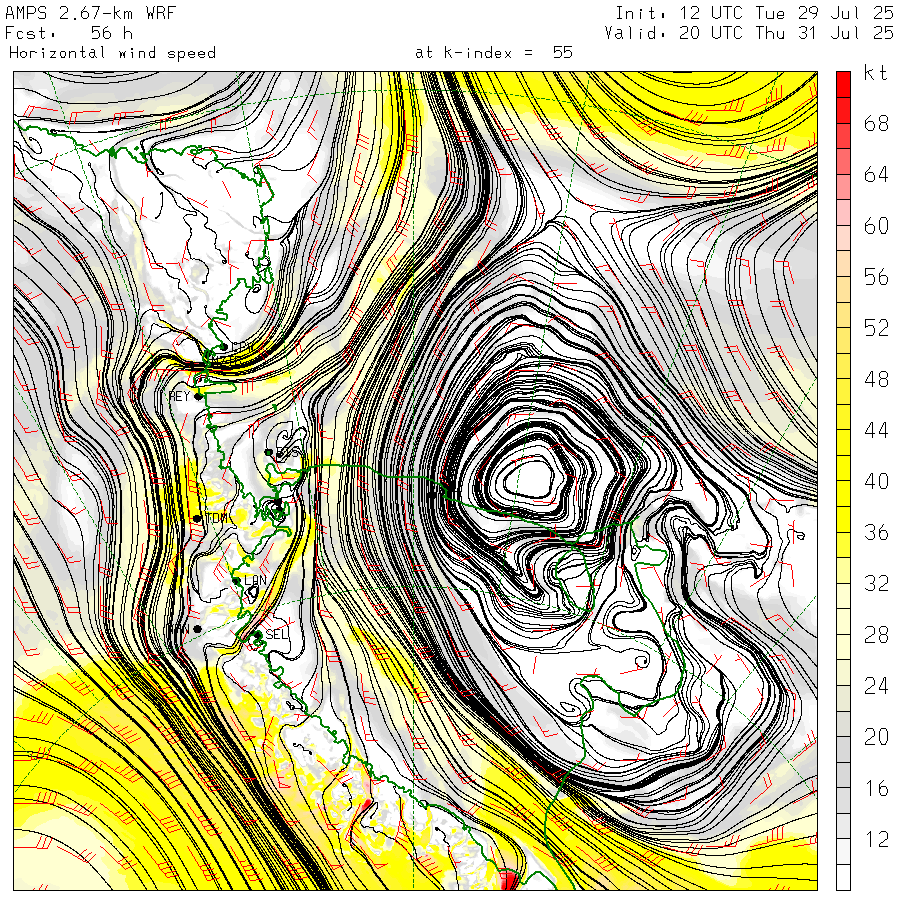This screenshot has height=900, width=900.
Task: Click the "Horizontal wind speed" label
Action: tap(112, 53)
